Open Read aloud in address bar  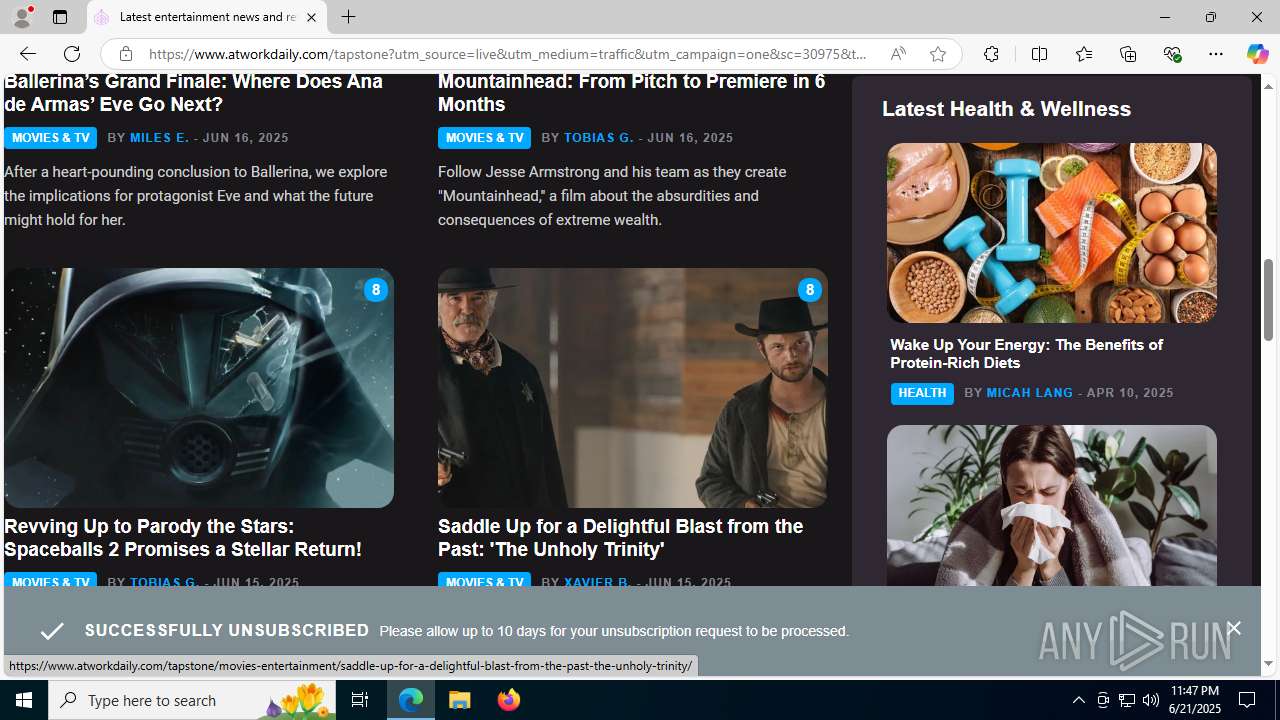click(898, 54)
